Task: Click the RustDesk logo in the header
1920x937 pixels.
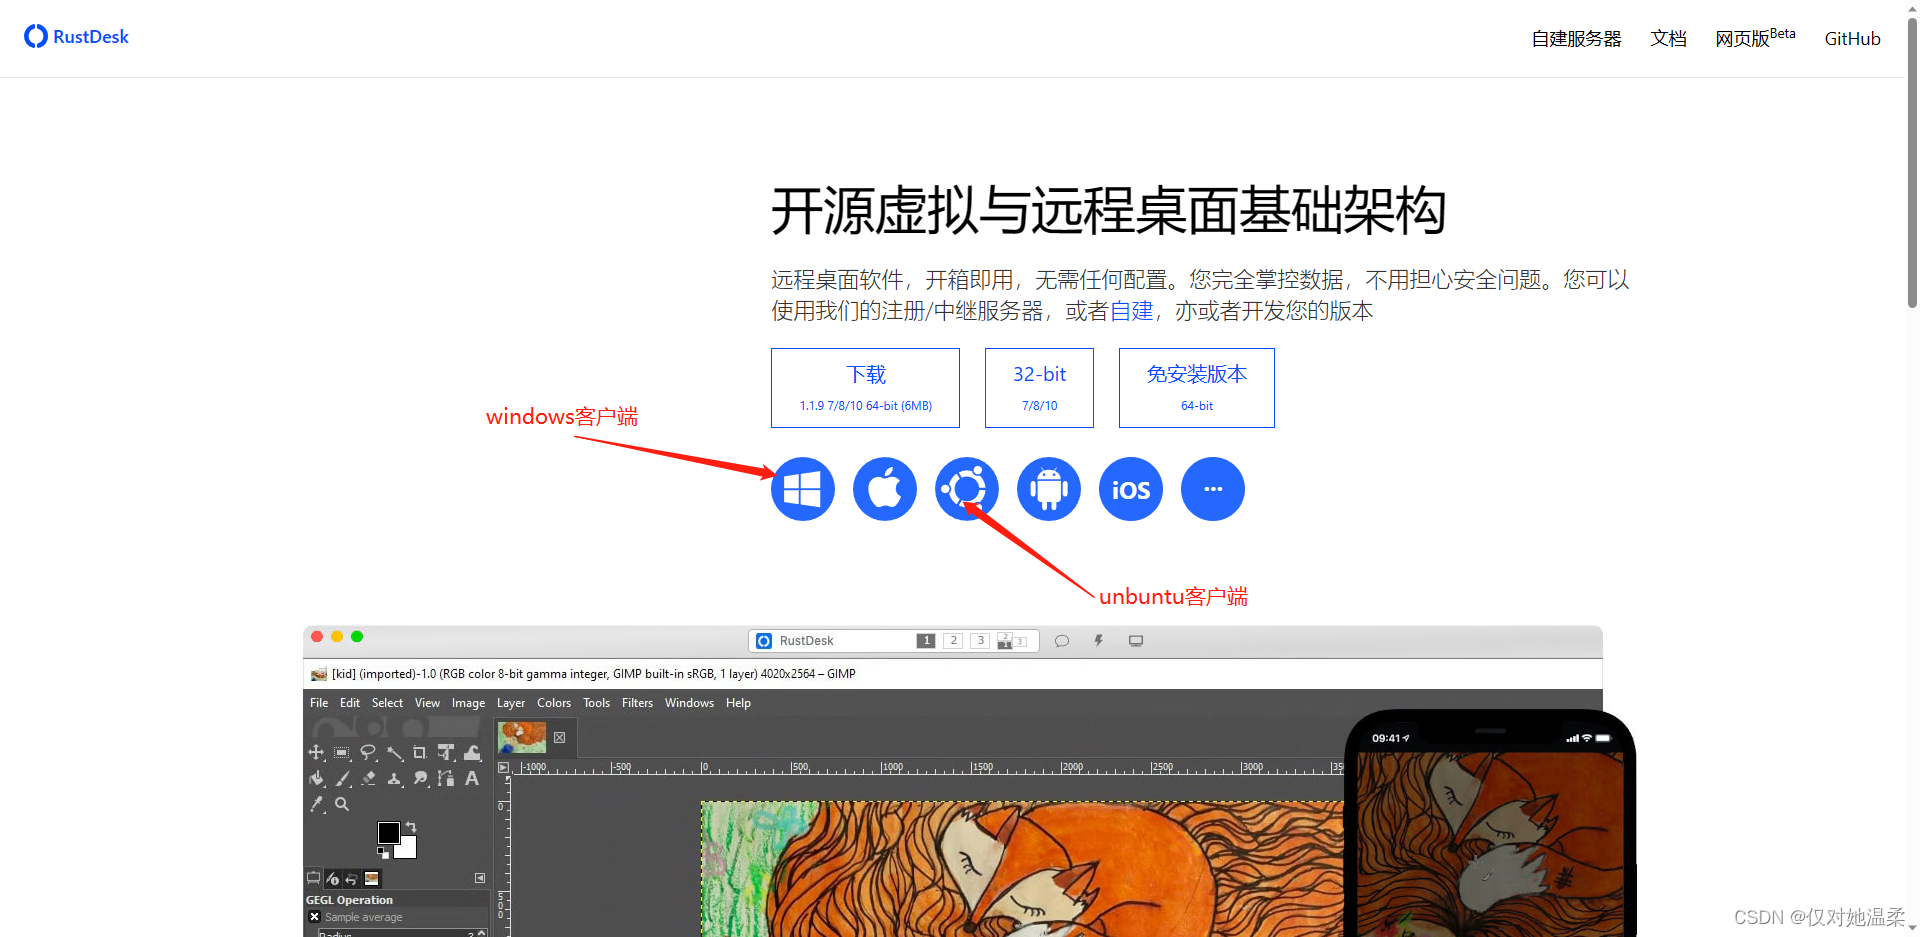Action: [x=76, y=36]
